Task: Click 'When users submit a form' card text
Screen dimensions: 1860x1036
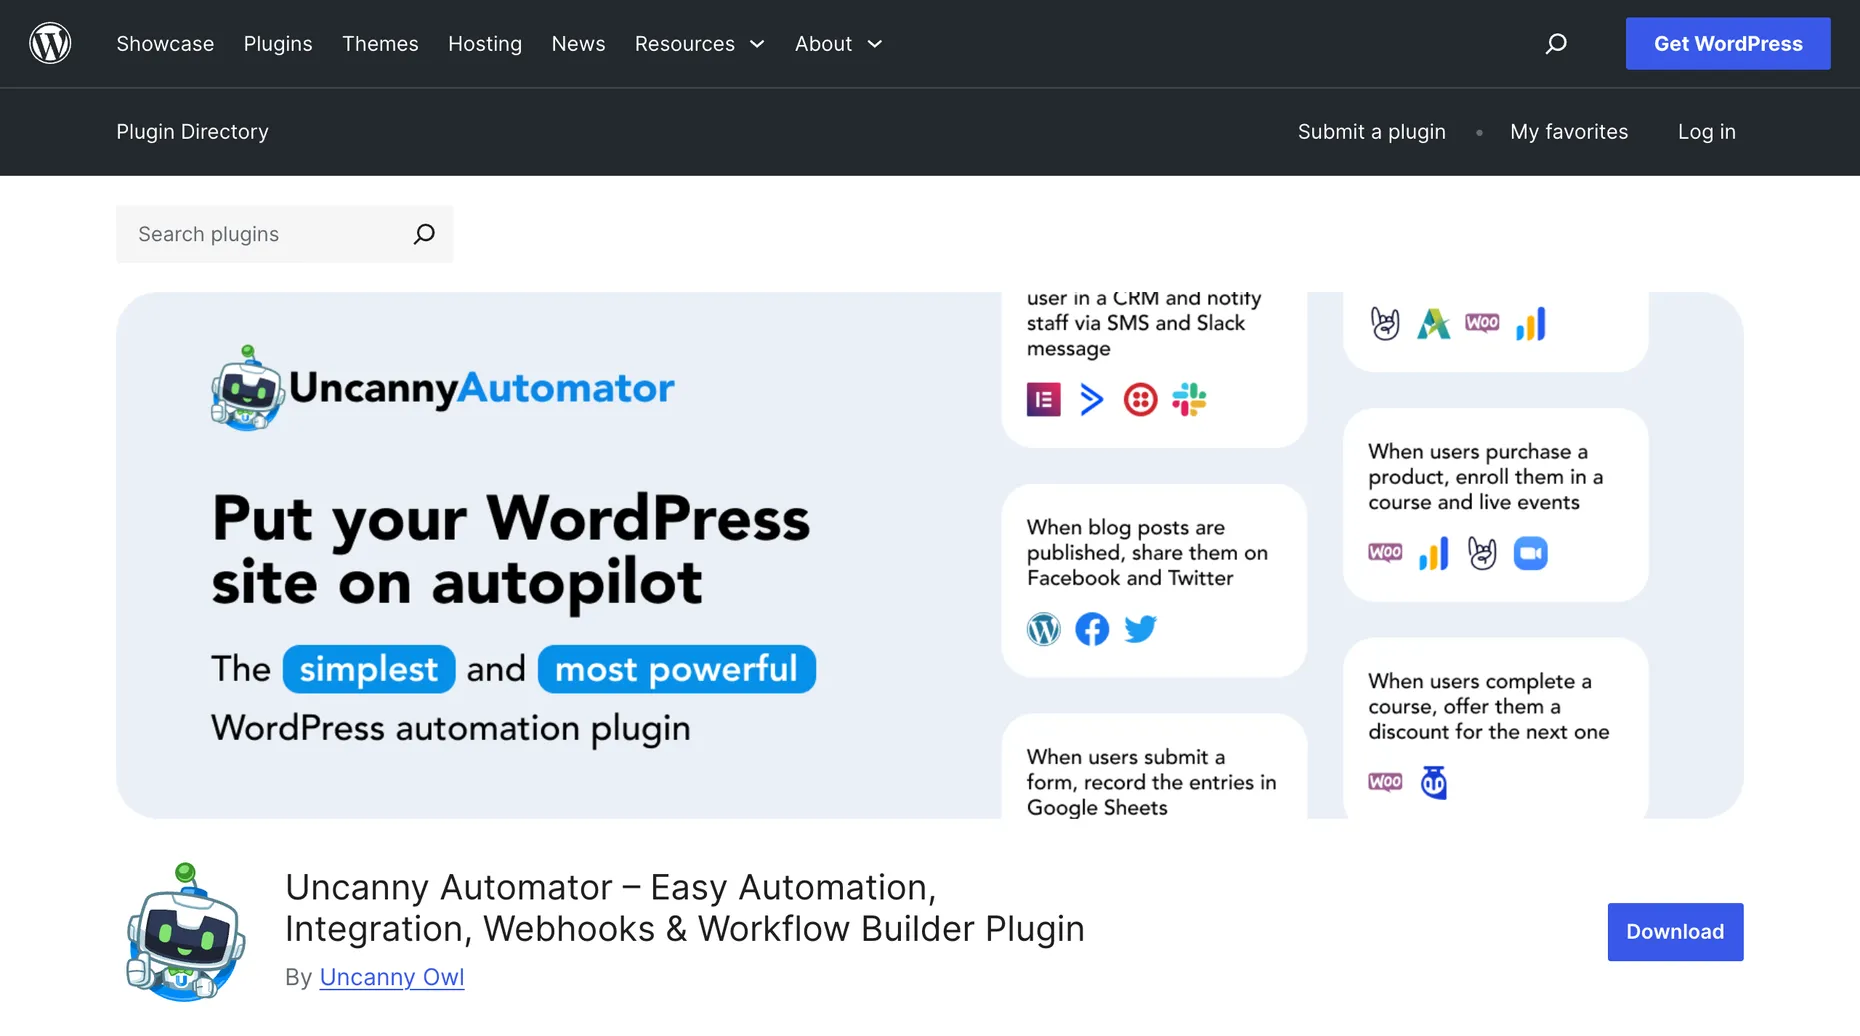Action: 1152,782
